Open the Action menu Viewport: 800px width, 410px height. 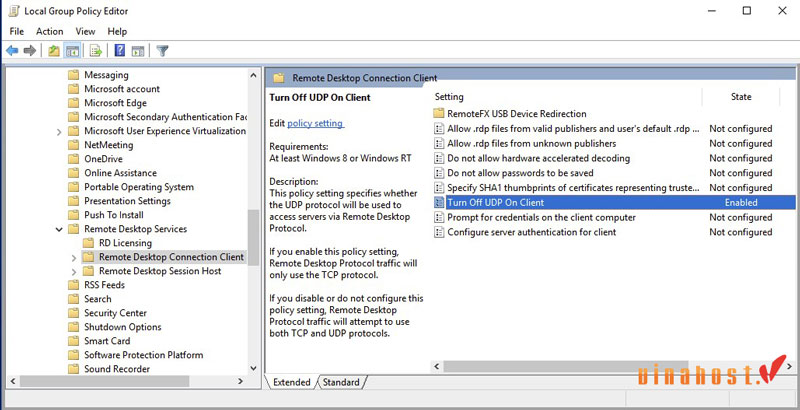pyautogui.click(x=49, y=31)
